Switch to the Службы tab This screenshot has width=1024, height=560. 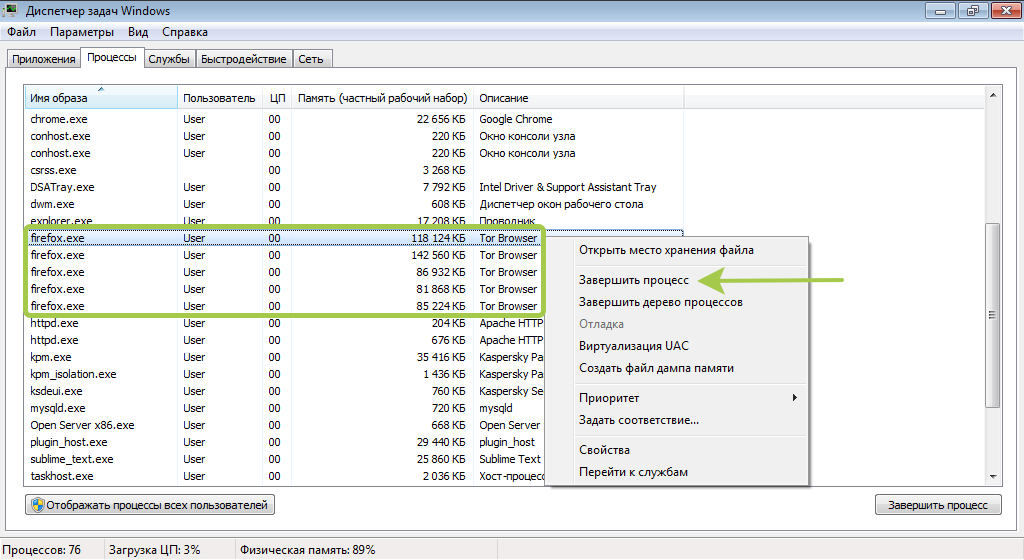coord(169,59)
